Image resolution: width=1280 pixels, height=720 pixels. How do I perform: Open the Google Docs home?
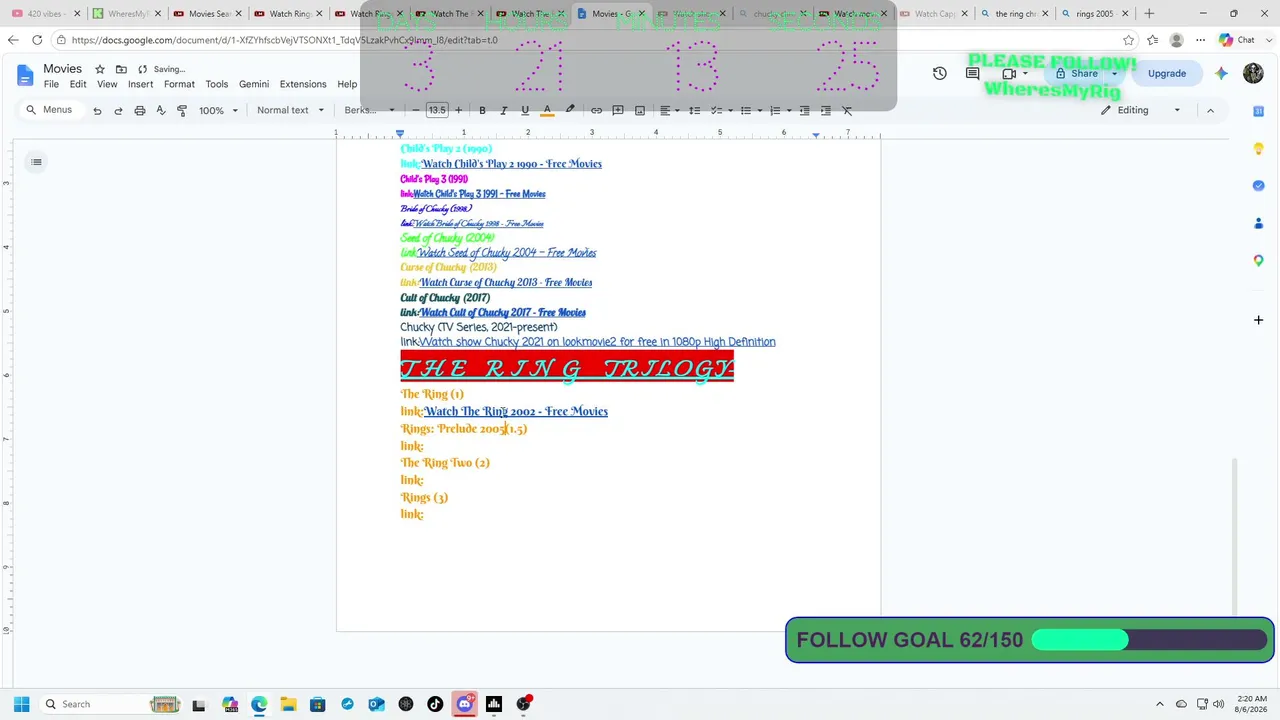coord(25,75)
